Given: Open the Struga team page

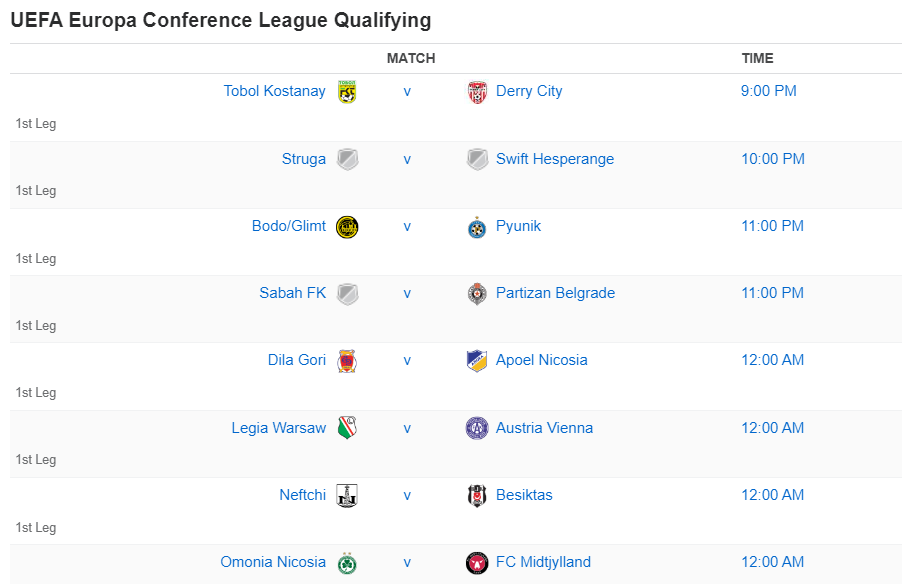Looking at the screenshot, I should click(303, 158).
